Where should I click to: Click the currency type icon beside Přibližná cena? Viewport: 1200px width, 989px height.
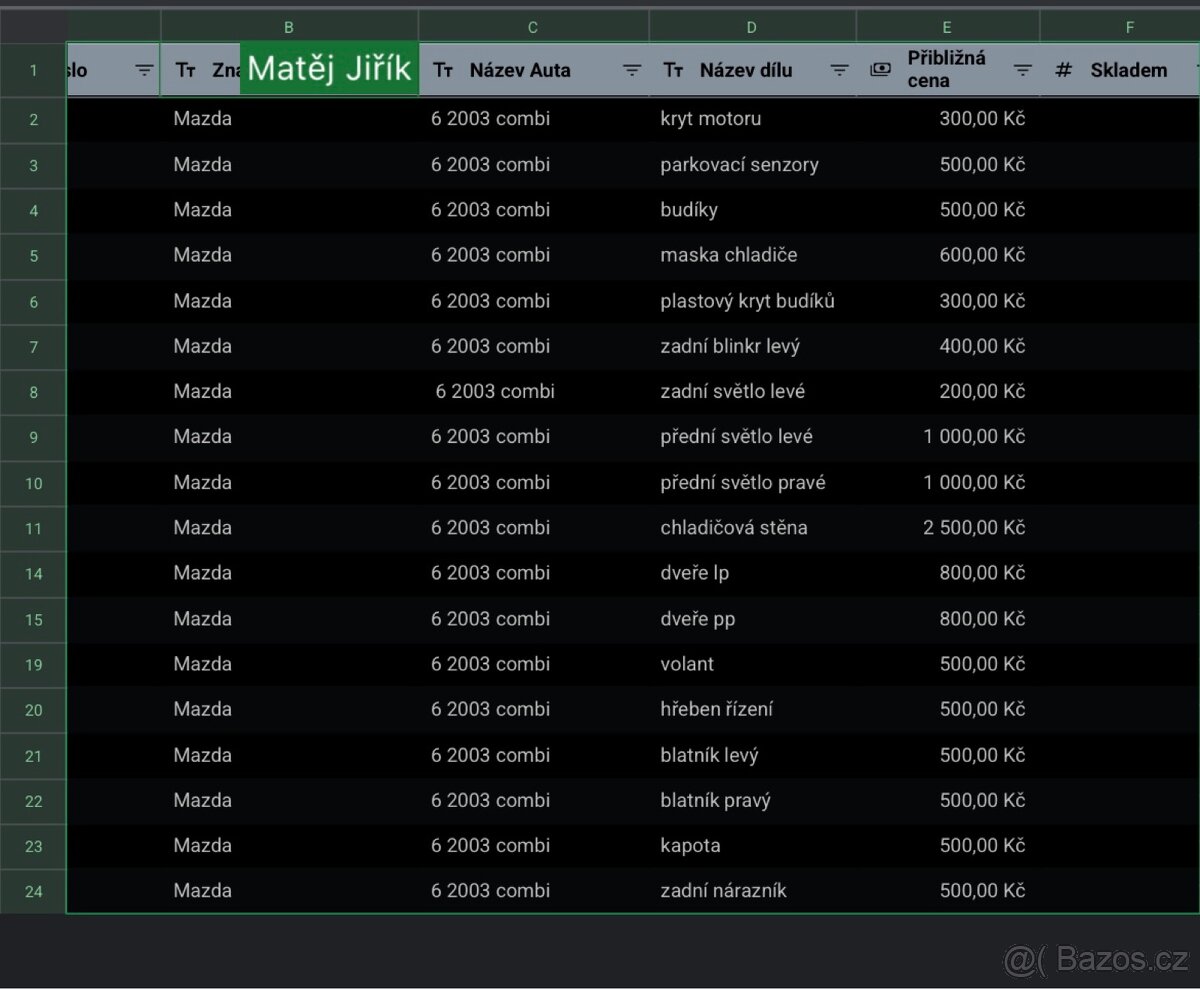[880, 70]
